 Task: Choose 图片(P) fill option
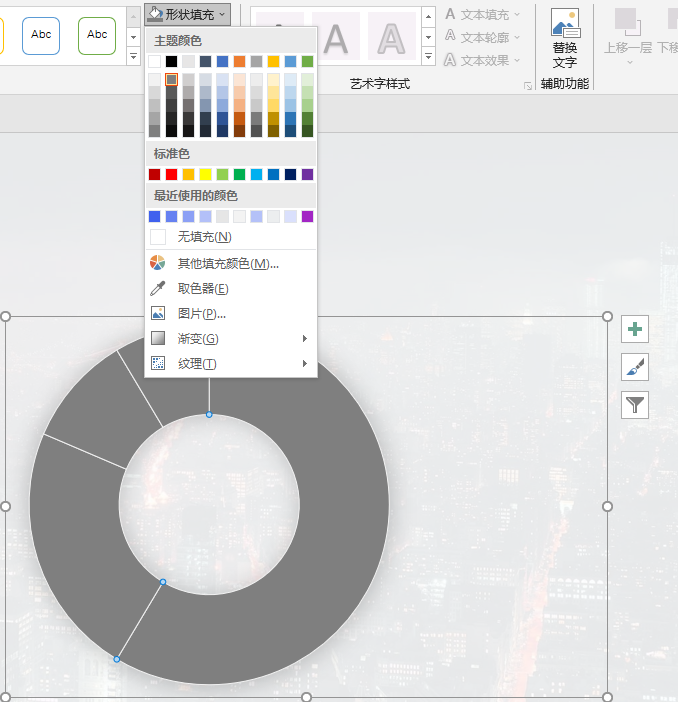click(x=231, y=313)
